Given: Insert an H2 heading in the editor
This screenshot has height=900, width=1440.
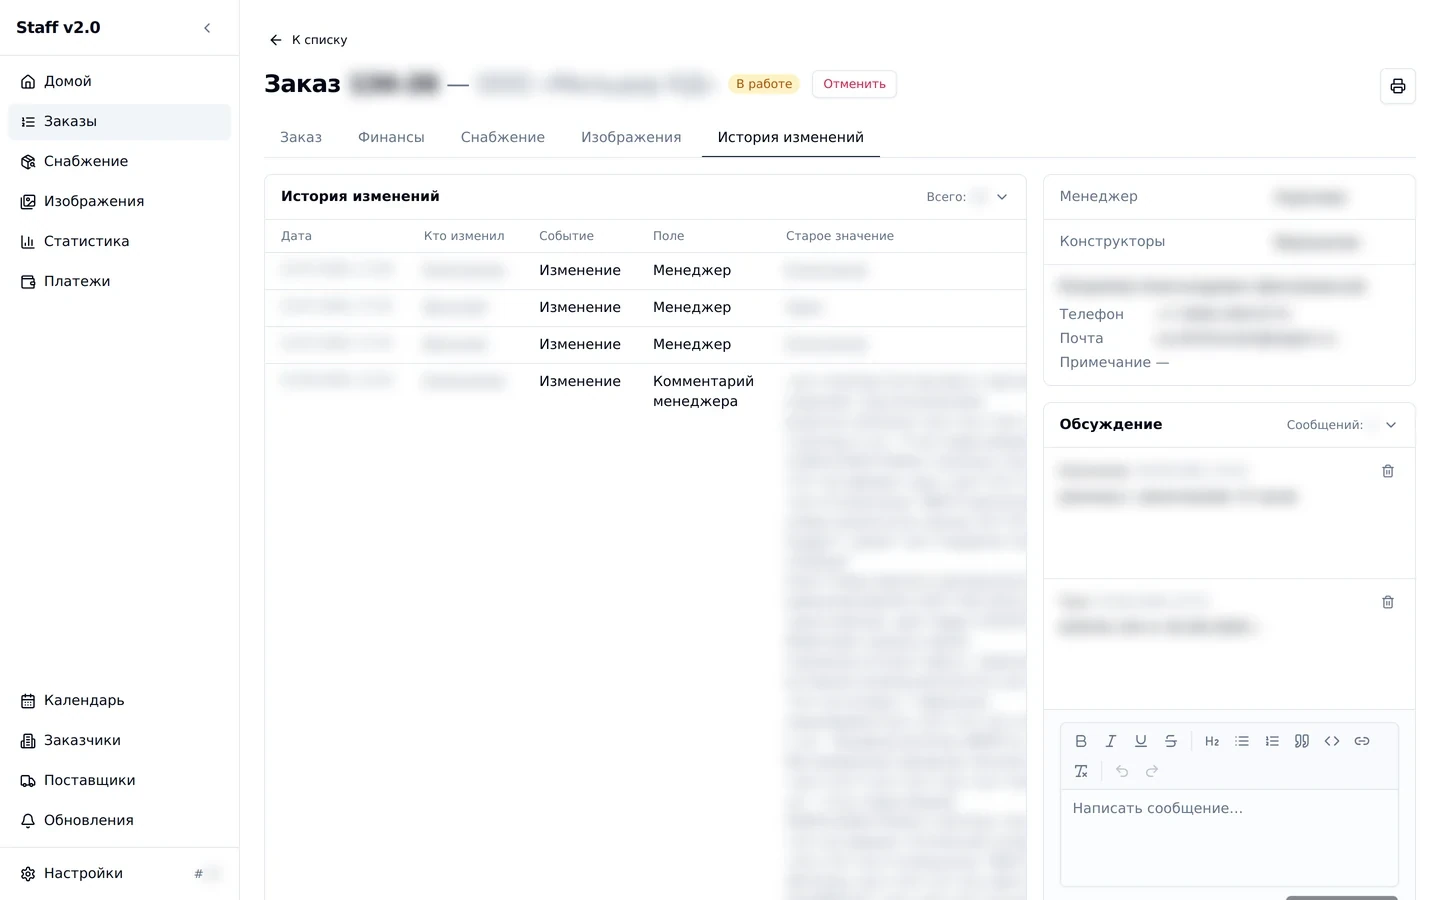Looking at the screenshot, I should (x=1212, y=741).
